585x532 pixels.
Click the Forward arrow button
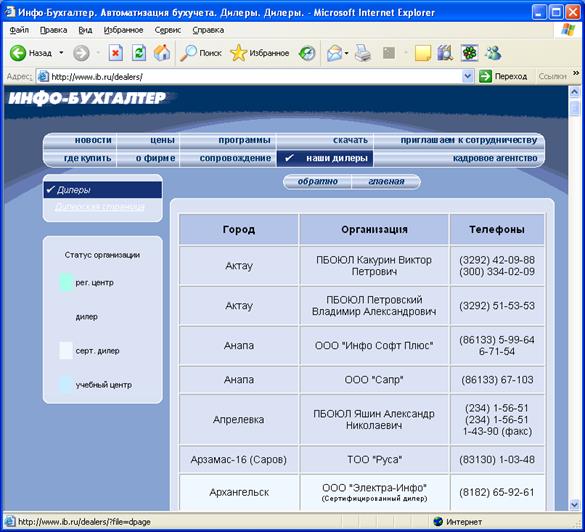pos(81,53)
